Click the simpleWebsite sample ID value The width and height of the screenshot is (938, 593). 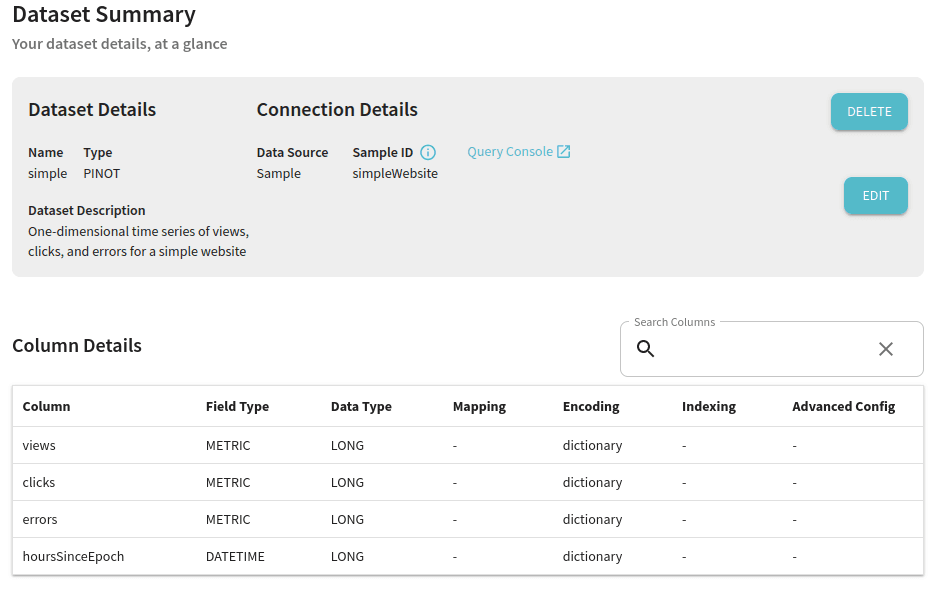tap(395, 174)
